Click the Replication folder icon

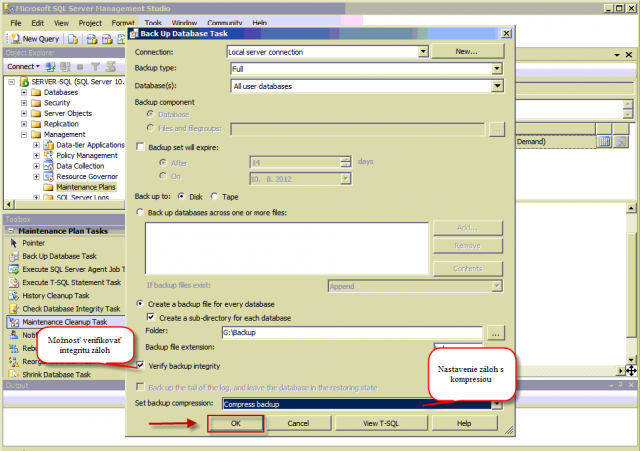36,124
